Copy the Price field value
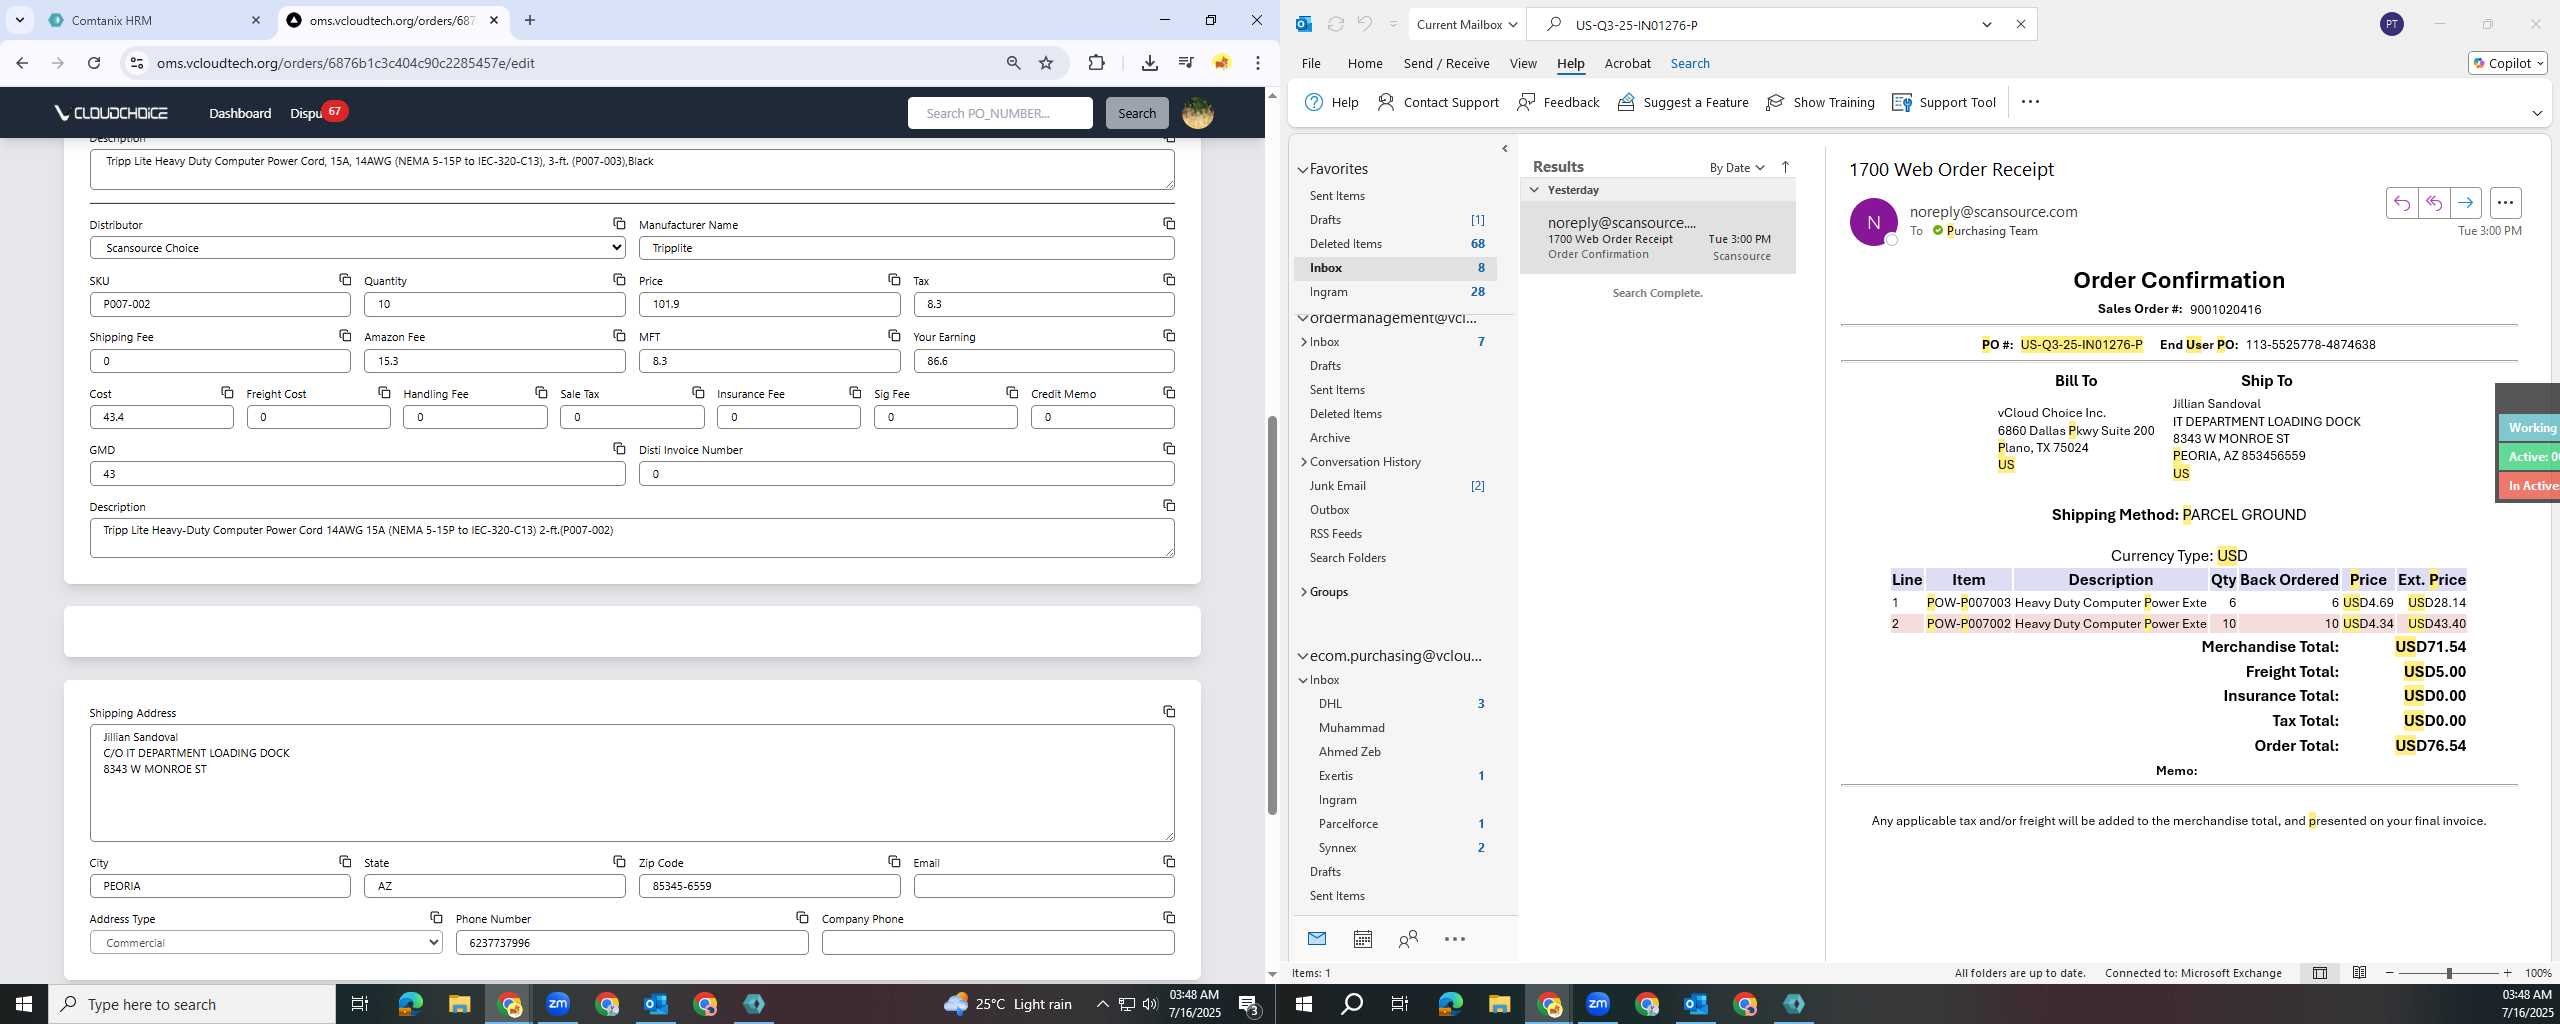Screen dimensions: 2560x1024 (x=894, y=280)
